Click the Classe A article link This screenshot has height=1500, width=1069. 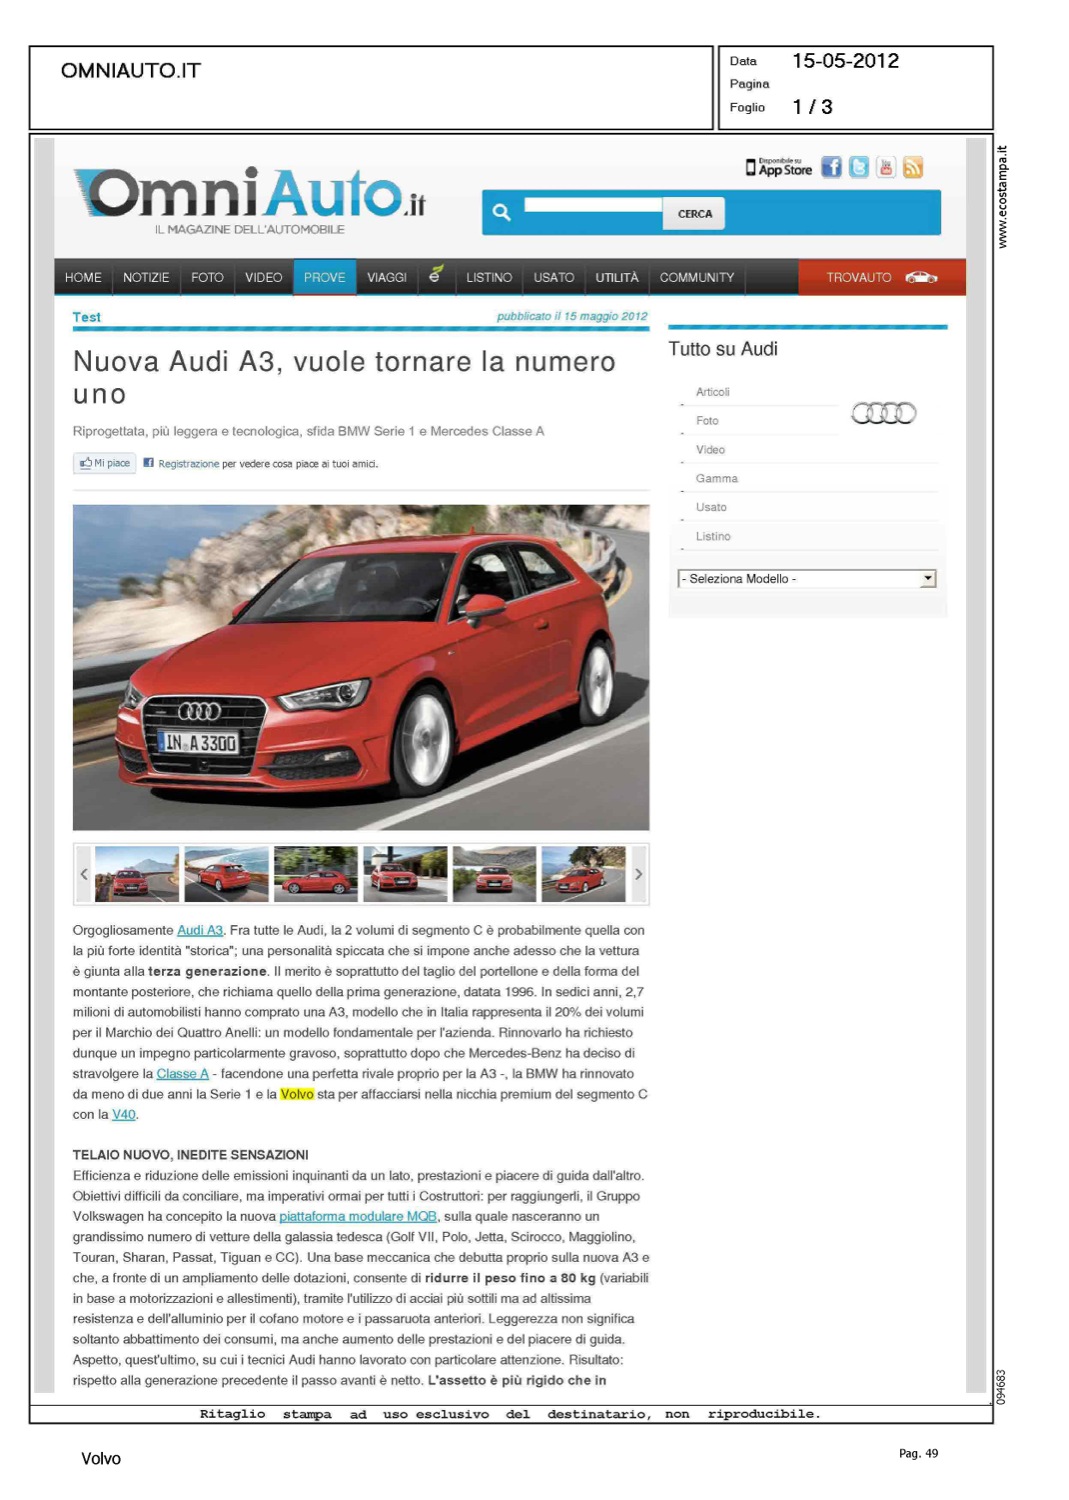182,1074
